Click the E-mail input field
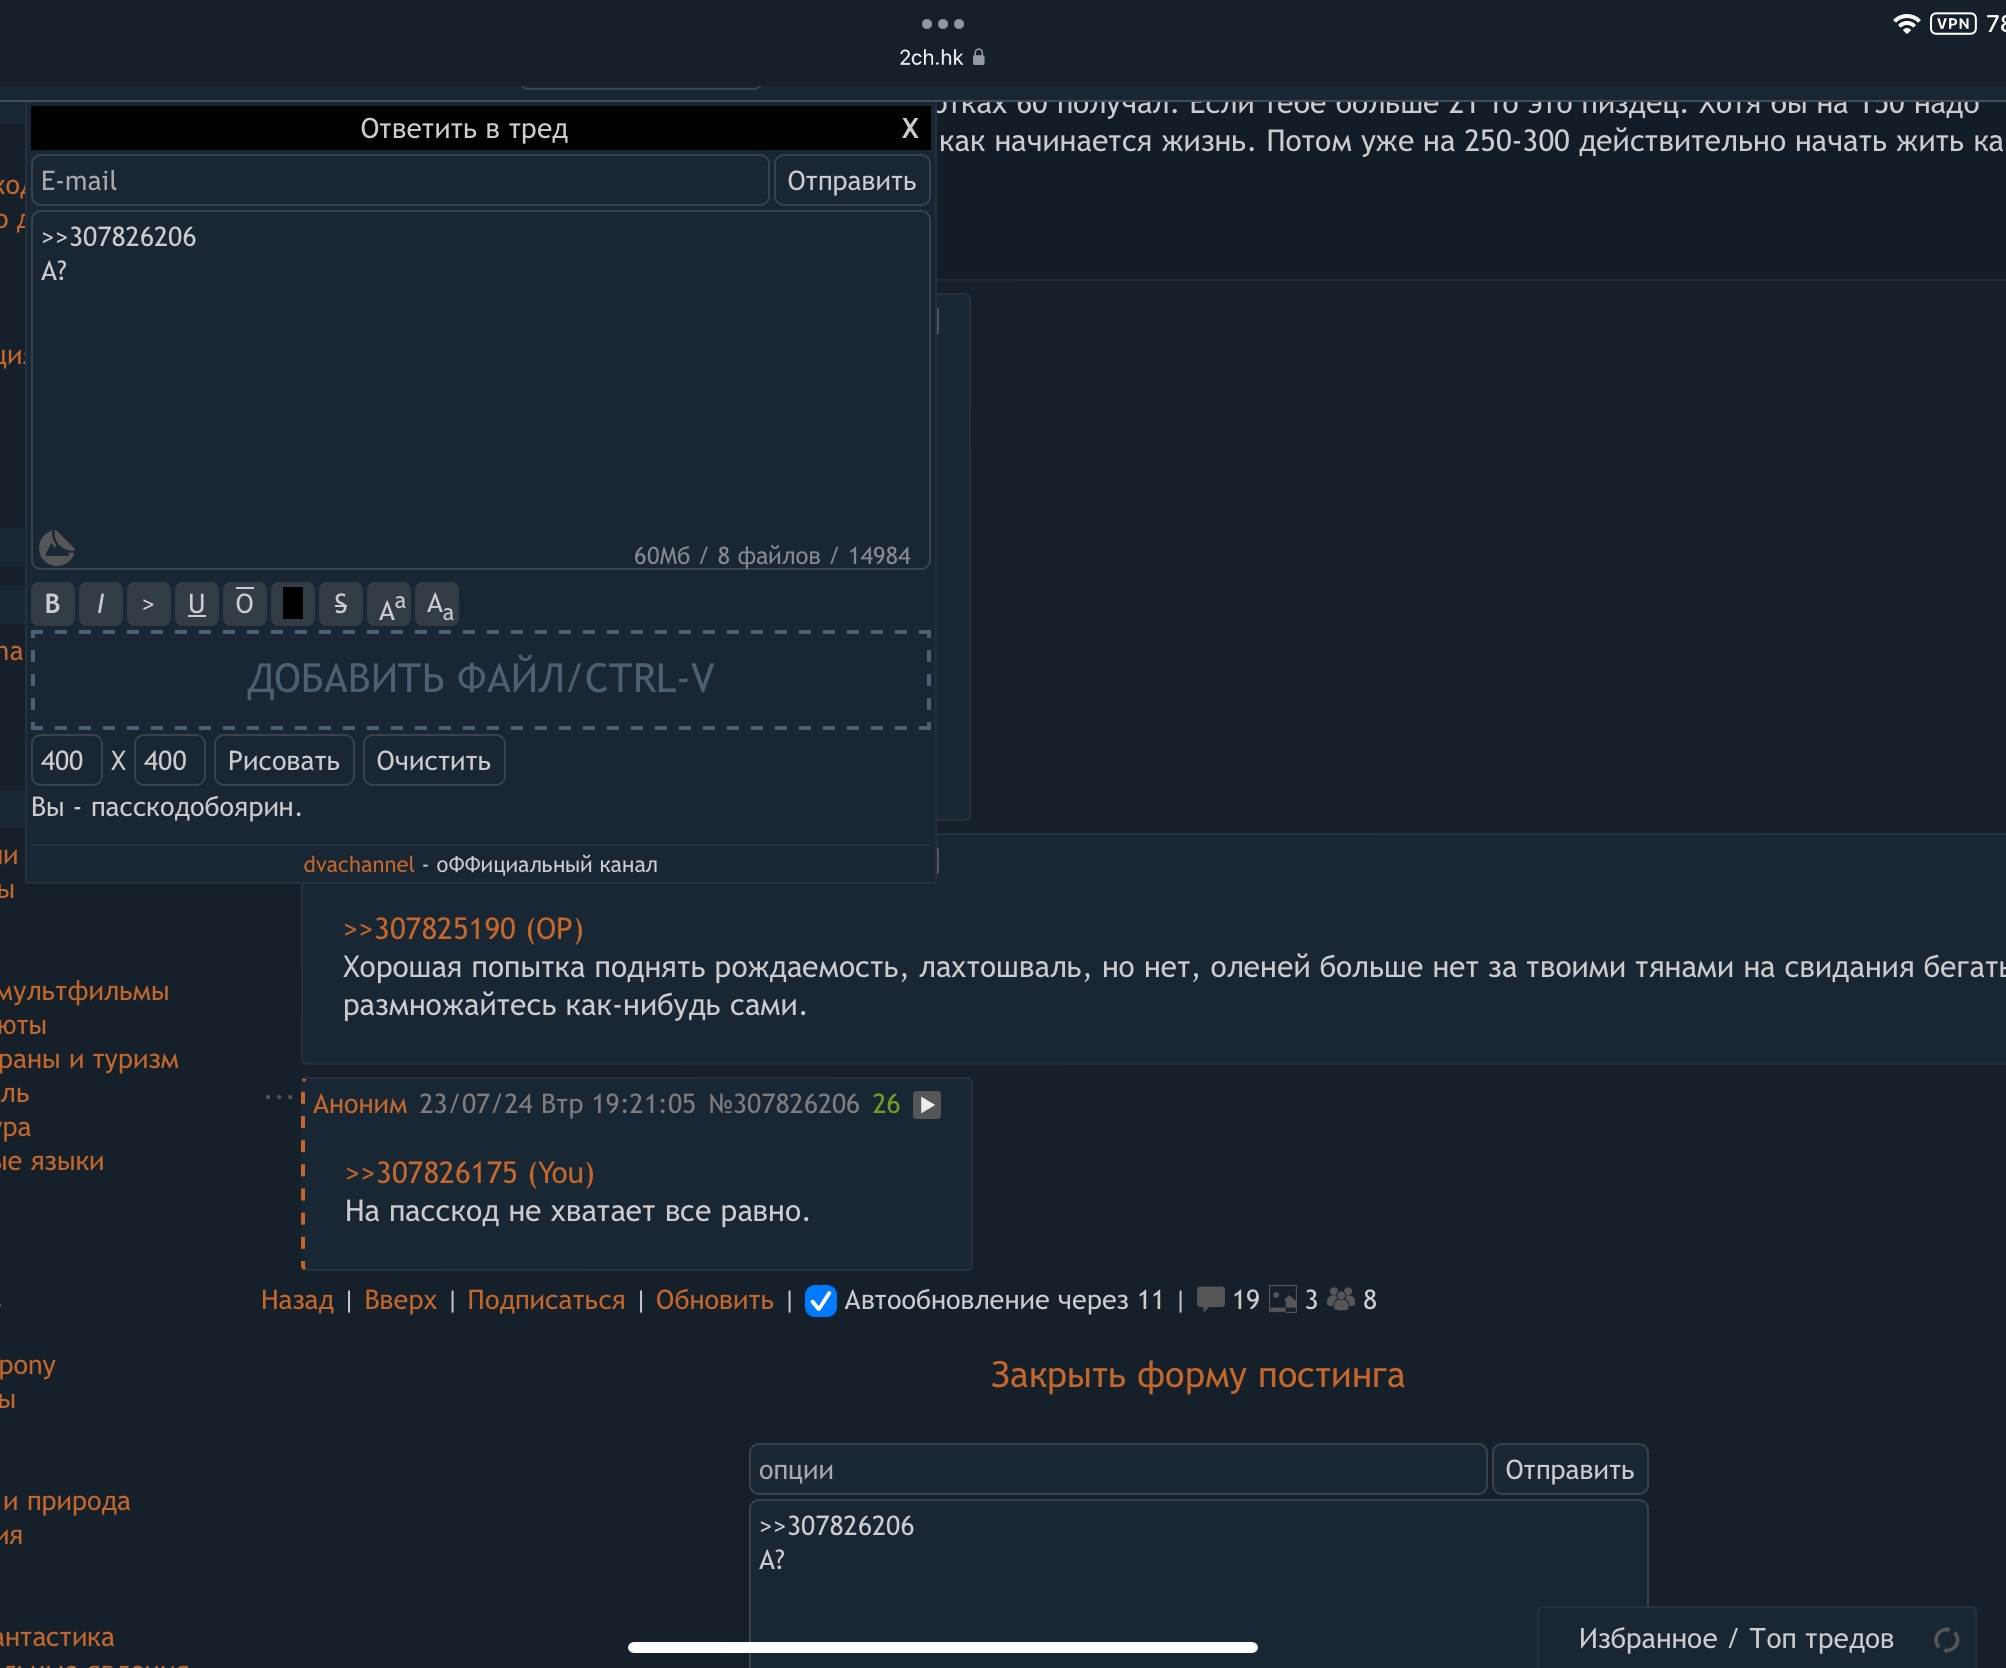 [x=400, y=181]
